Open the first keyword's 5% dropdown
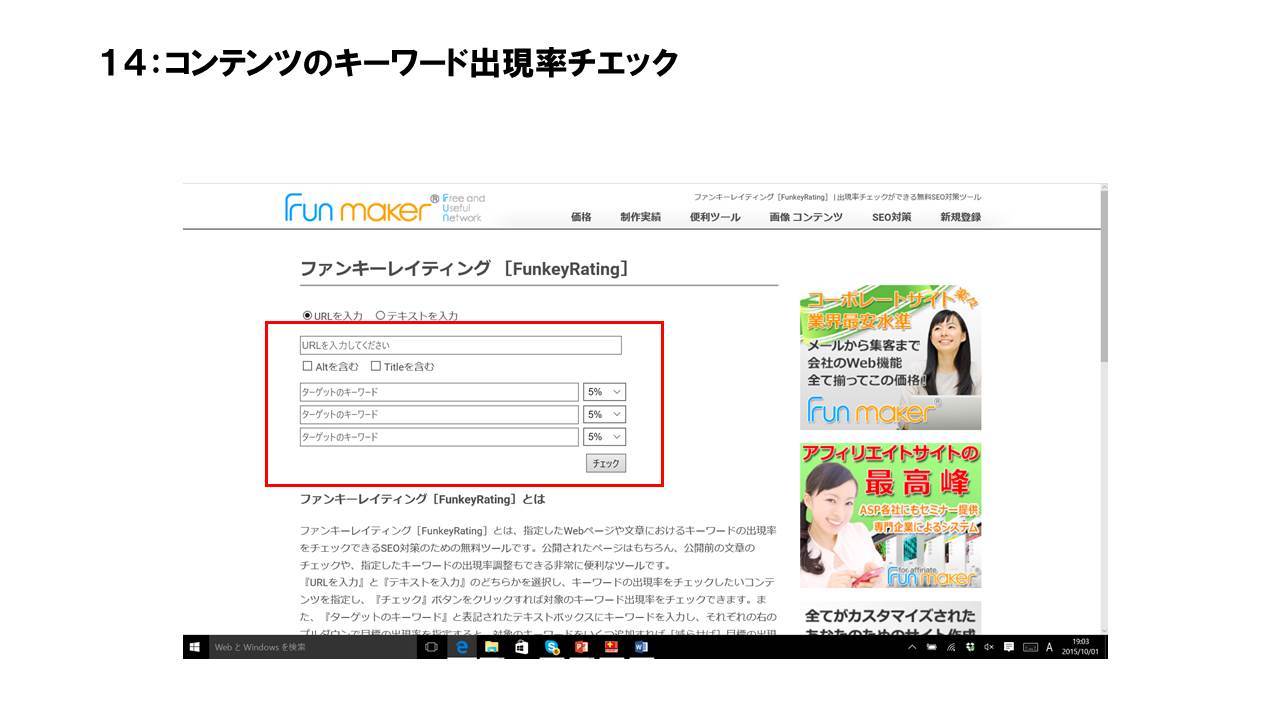 [x=604, y=392]
